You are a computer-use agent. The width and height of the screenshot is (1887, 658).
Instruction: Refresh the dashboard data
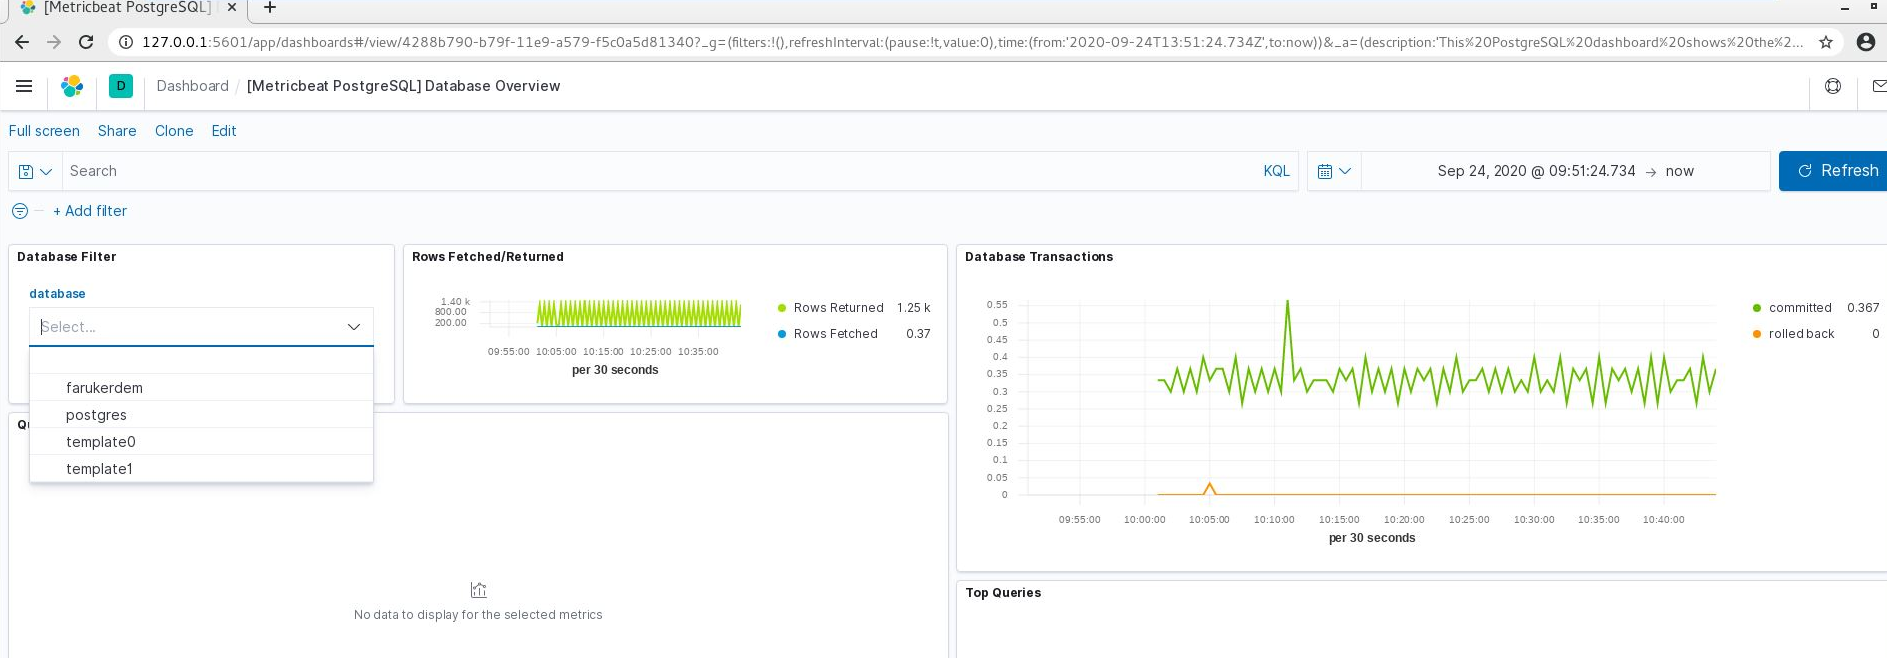(x=1833, y=171)
